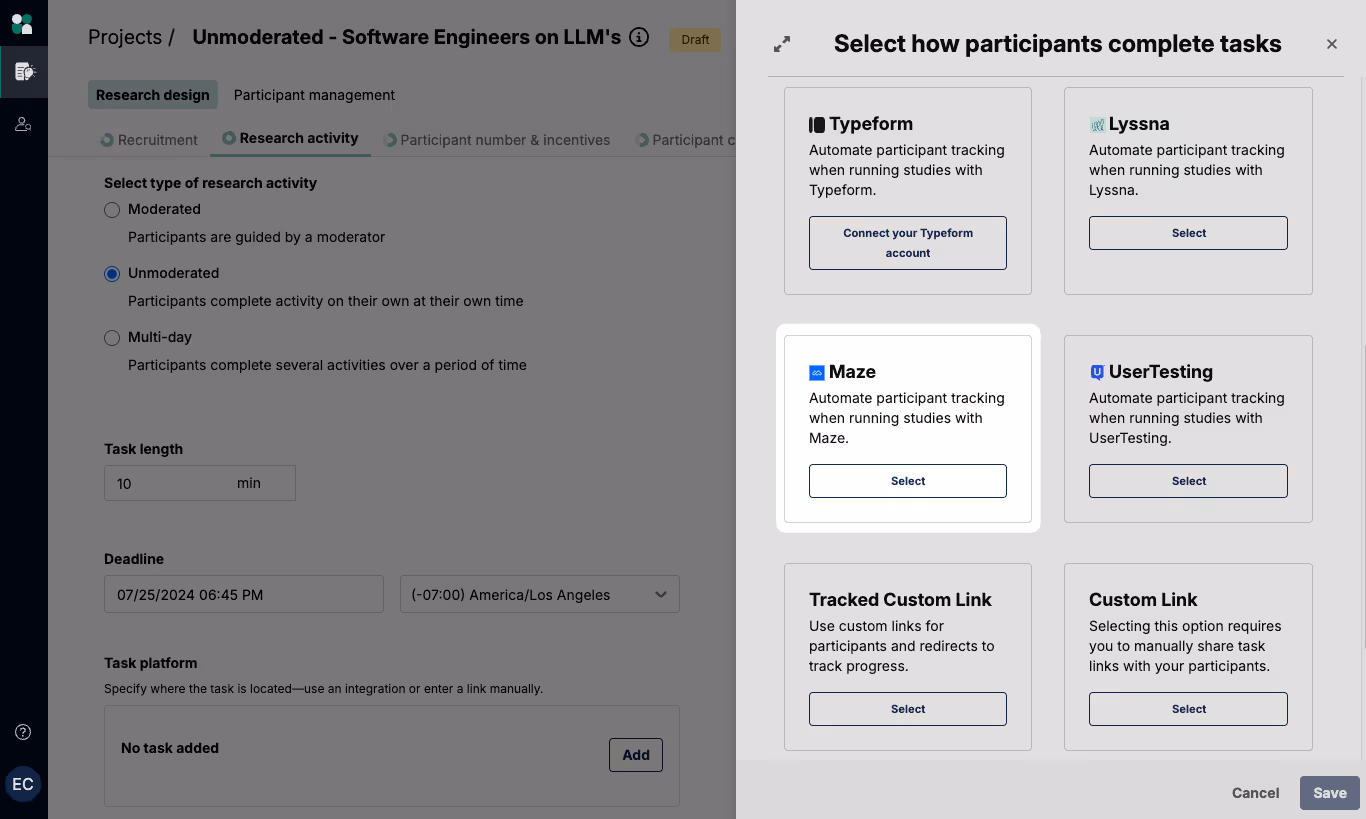The height and width of the screenshot is (819, 1366).
Task: Expand the side panel to full width
Action: (x=782, y=44)
